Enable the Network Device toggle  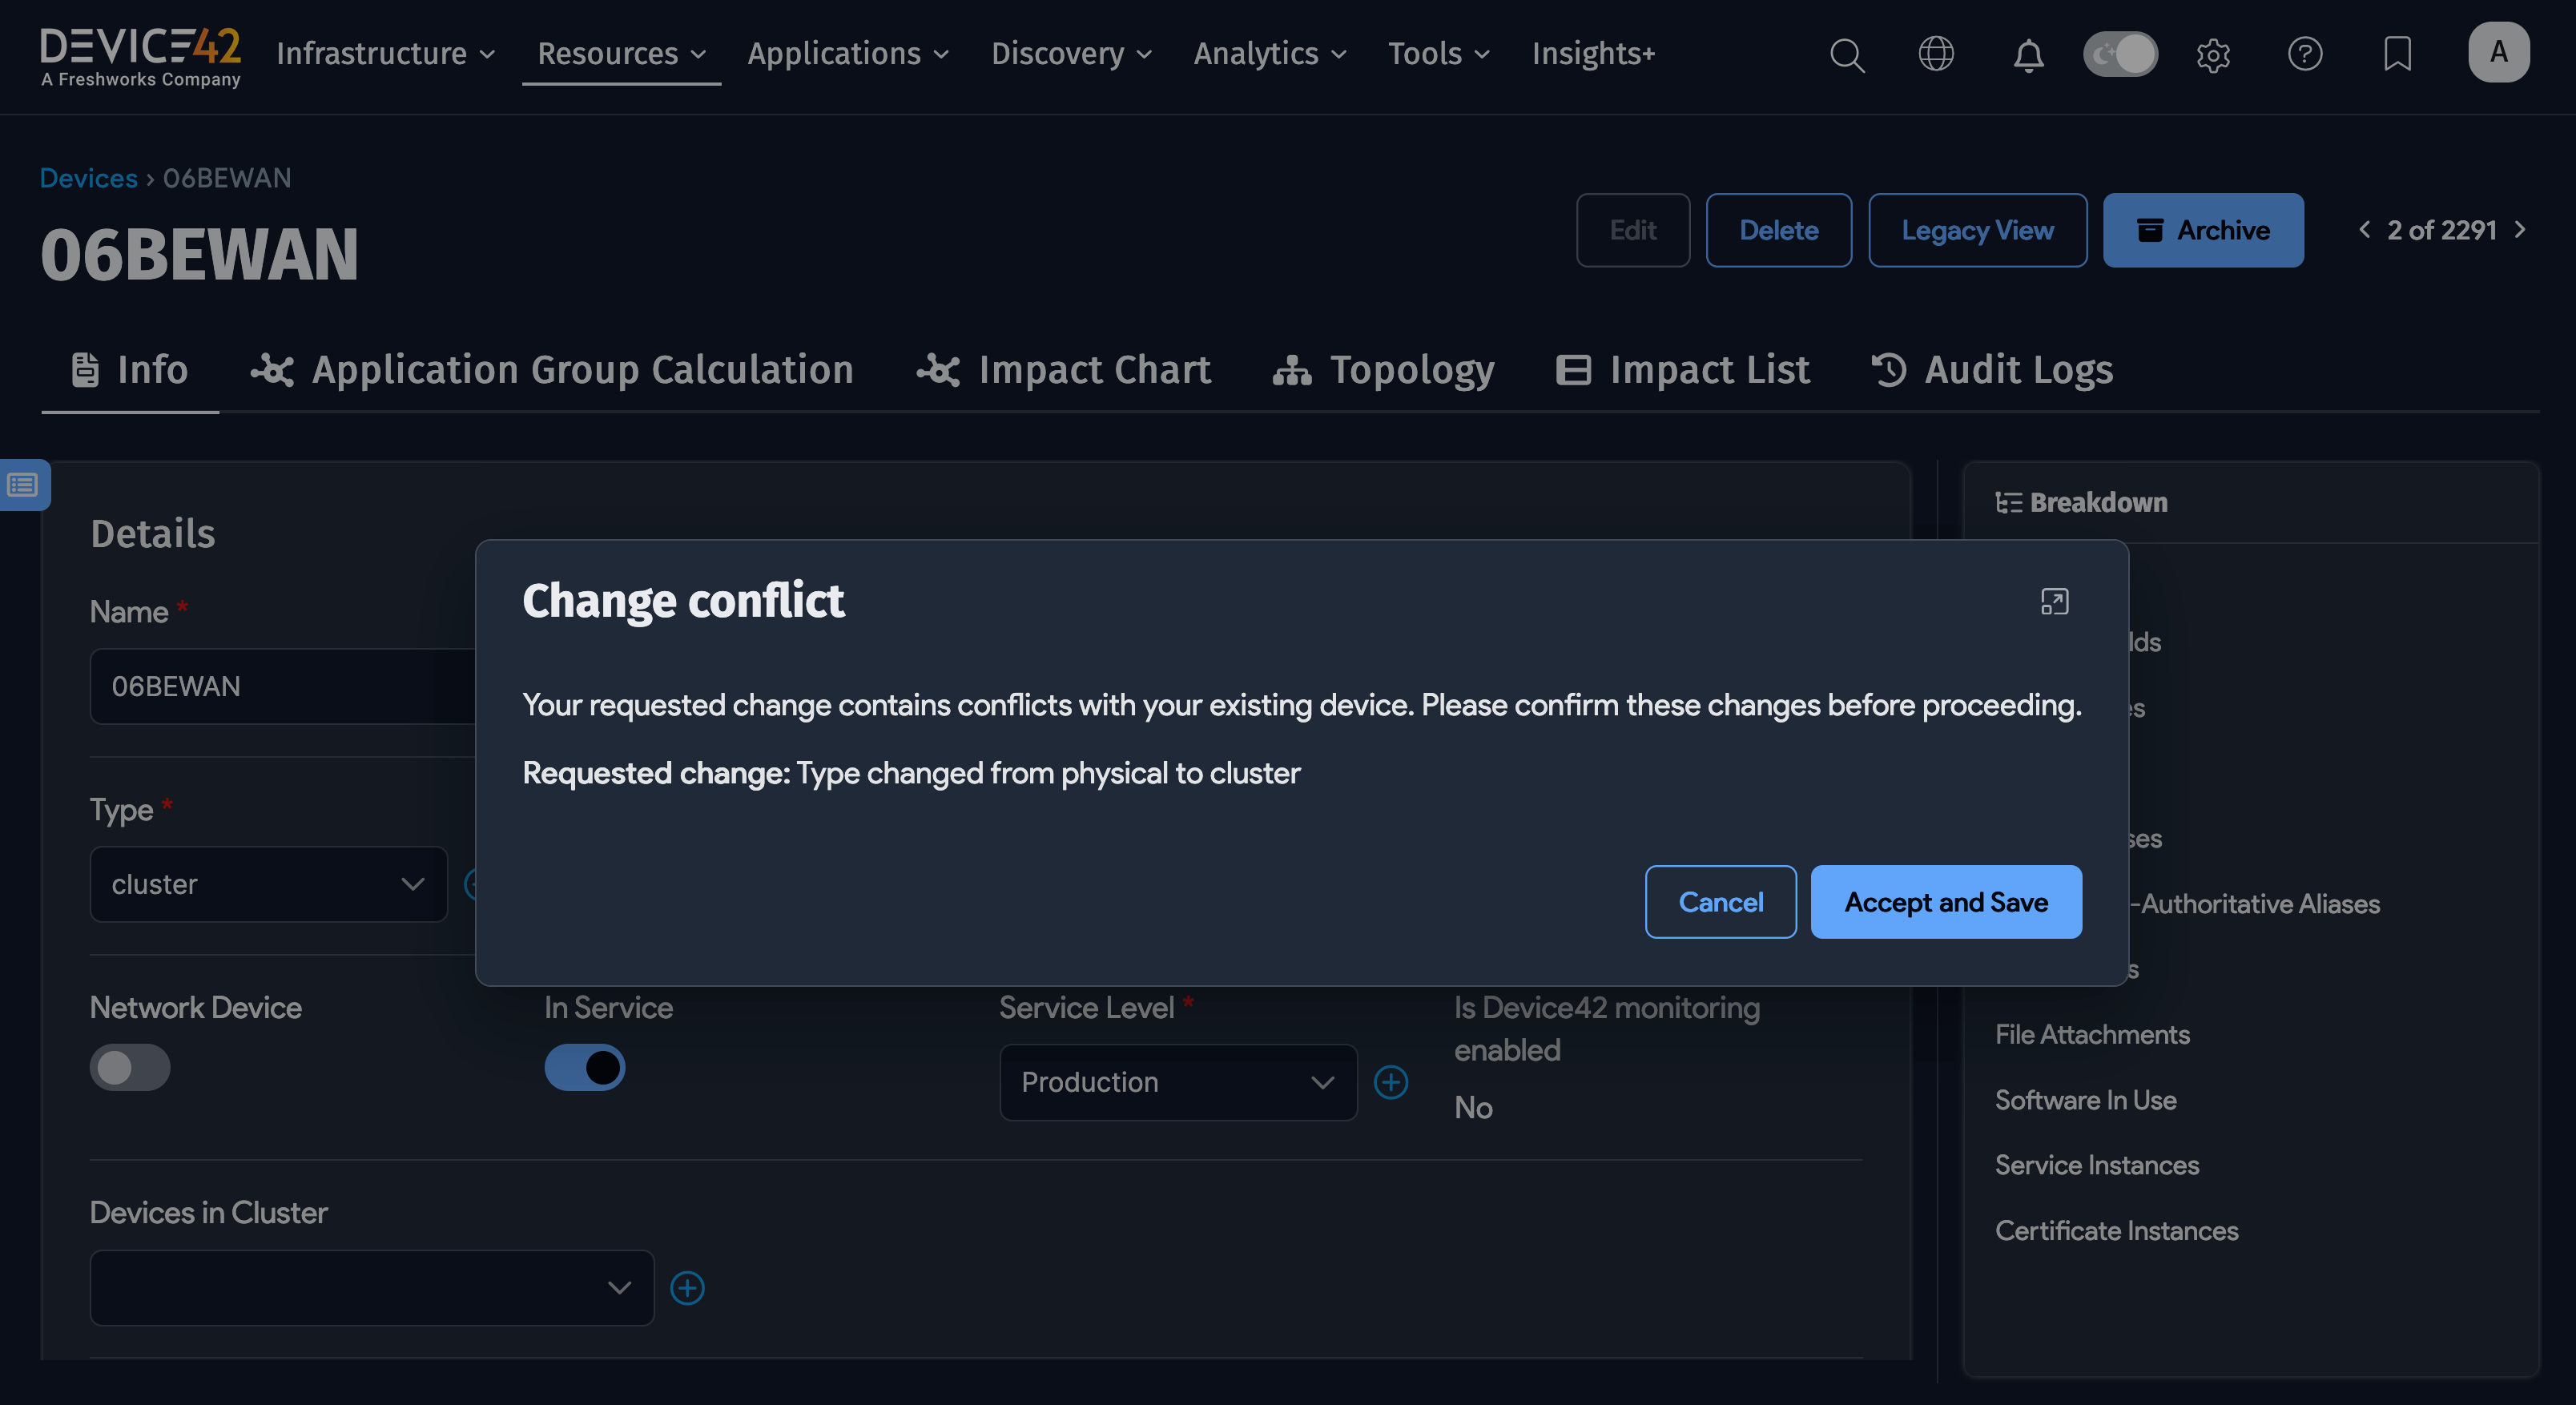click(130, 1067)
